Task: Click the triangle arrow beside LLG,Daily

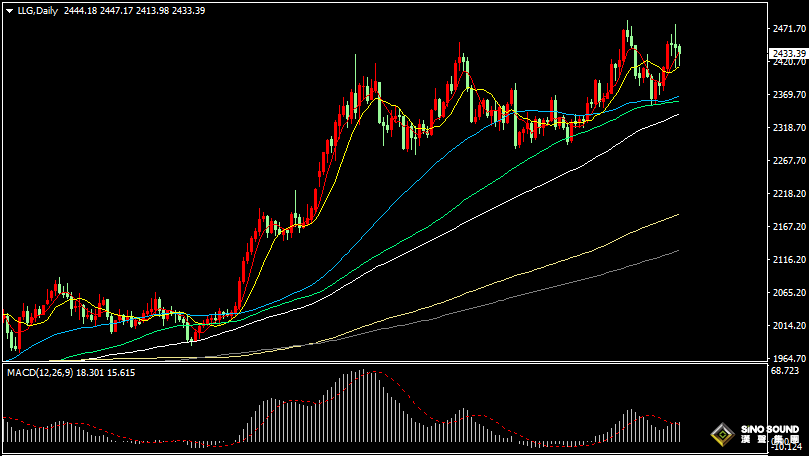Action: click(10, 10)
